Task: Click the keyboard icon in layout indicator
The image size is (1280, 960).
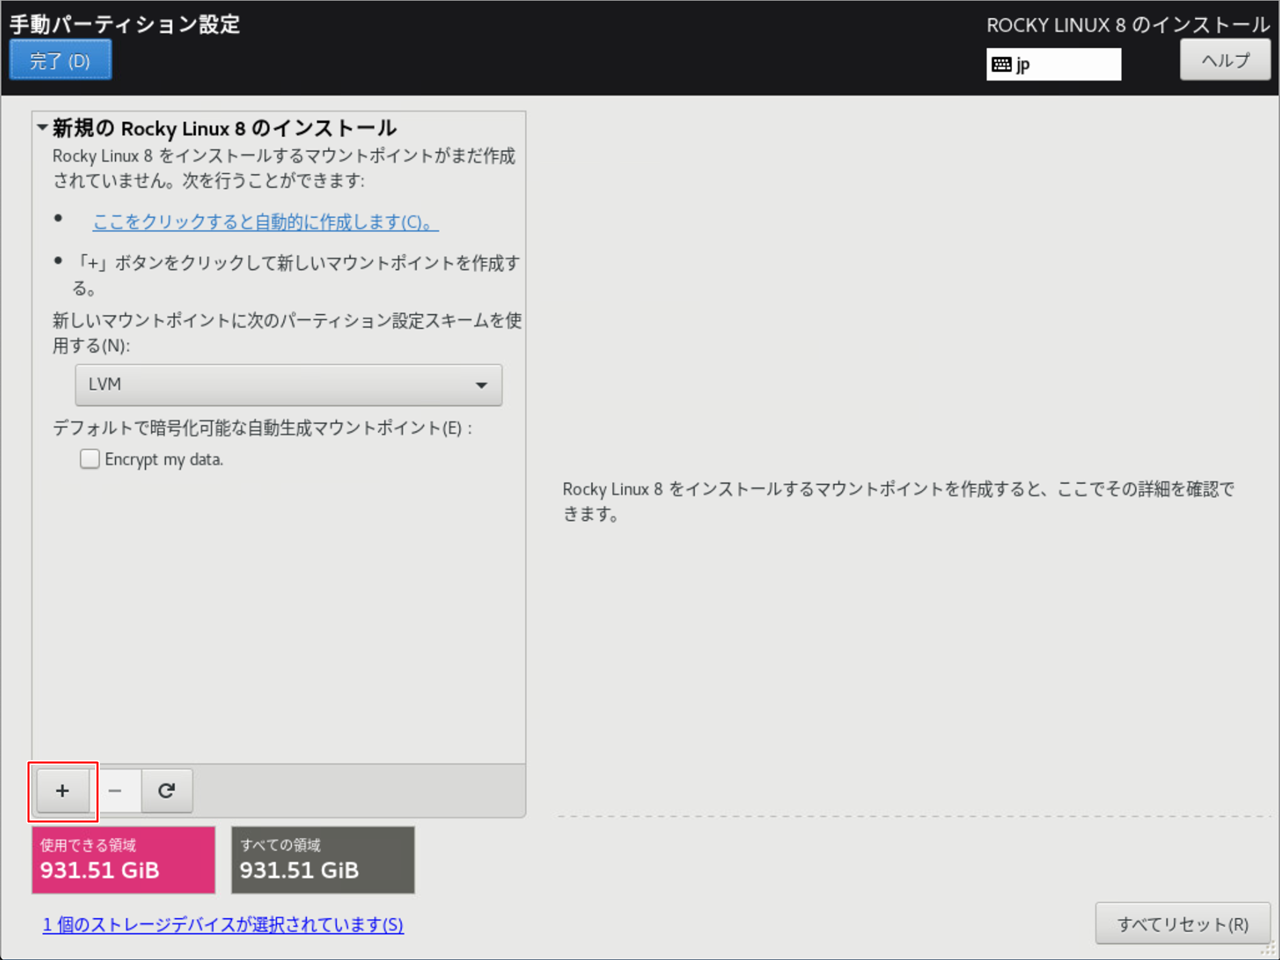Action: pyautogui.click(x=1001, y=65)
